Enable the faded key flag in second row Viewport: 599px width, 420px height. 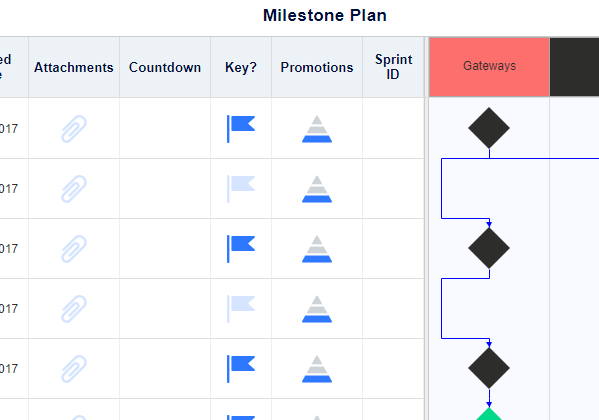click(x=241, y=189)
